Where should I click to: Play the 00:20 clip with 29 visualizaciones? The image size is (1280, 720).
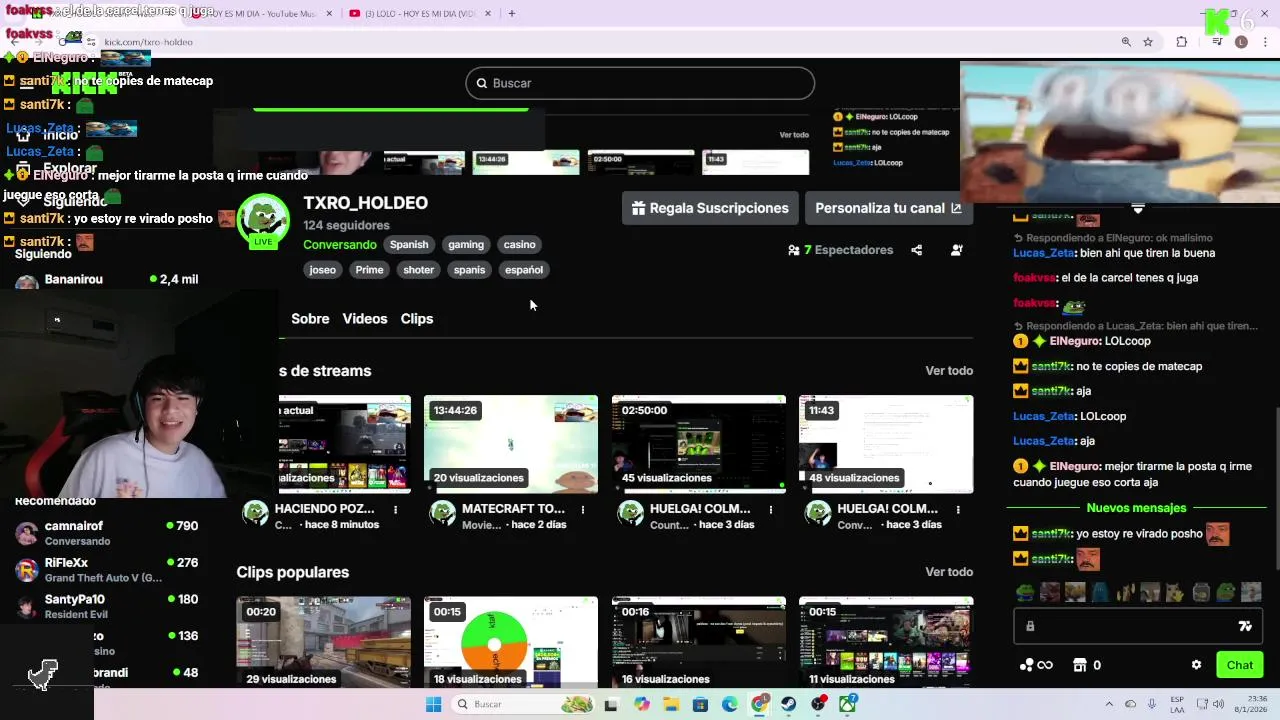pos(323,642)
